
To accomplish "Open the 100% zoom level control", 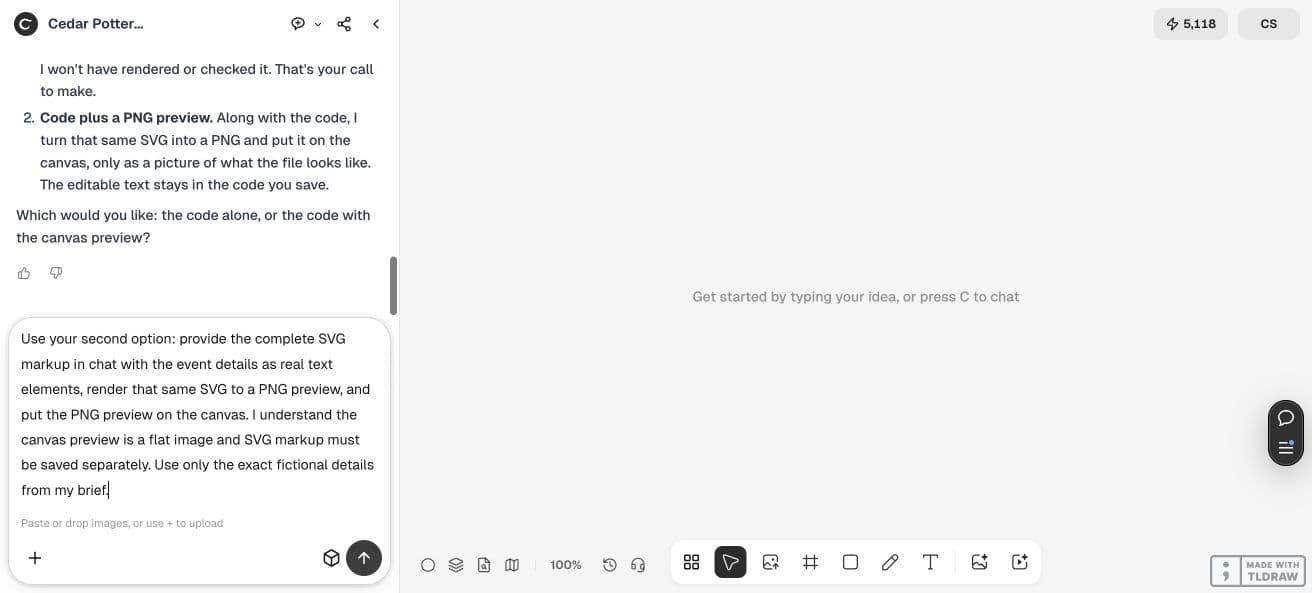I will tap(566, 565).
